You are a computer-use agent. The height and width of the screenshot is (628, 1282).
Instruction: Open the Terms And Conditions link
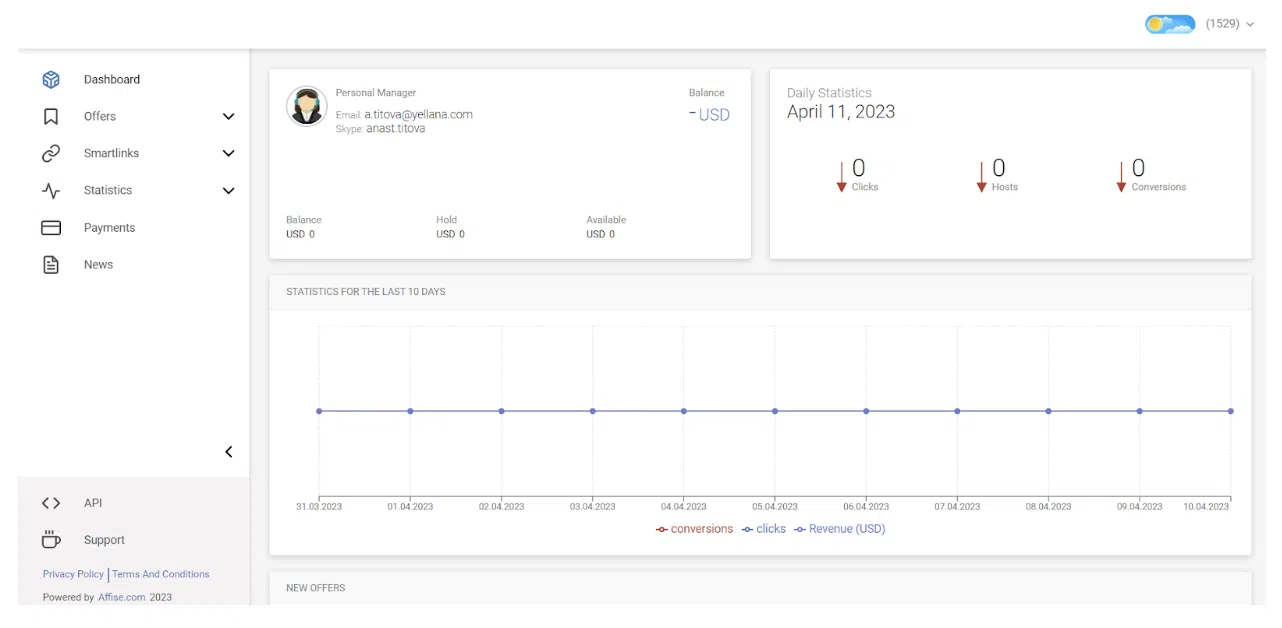click(161, 574)
